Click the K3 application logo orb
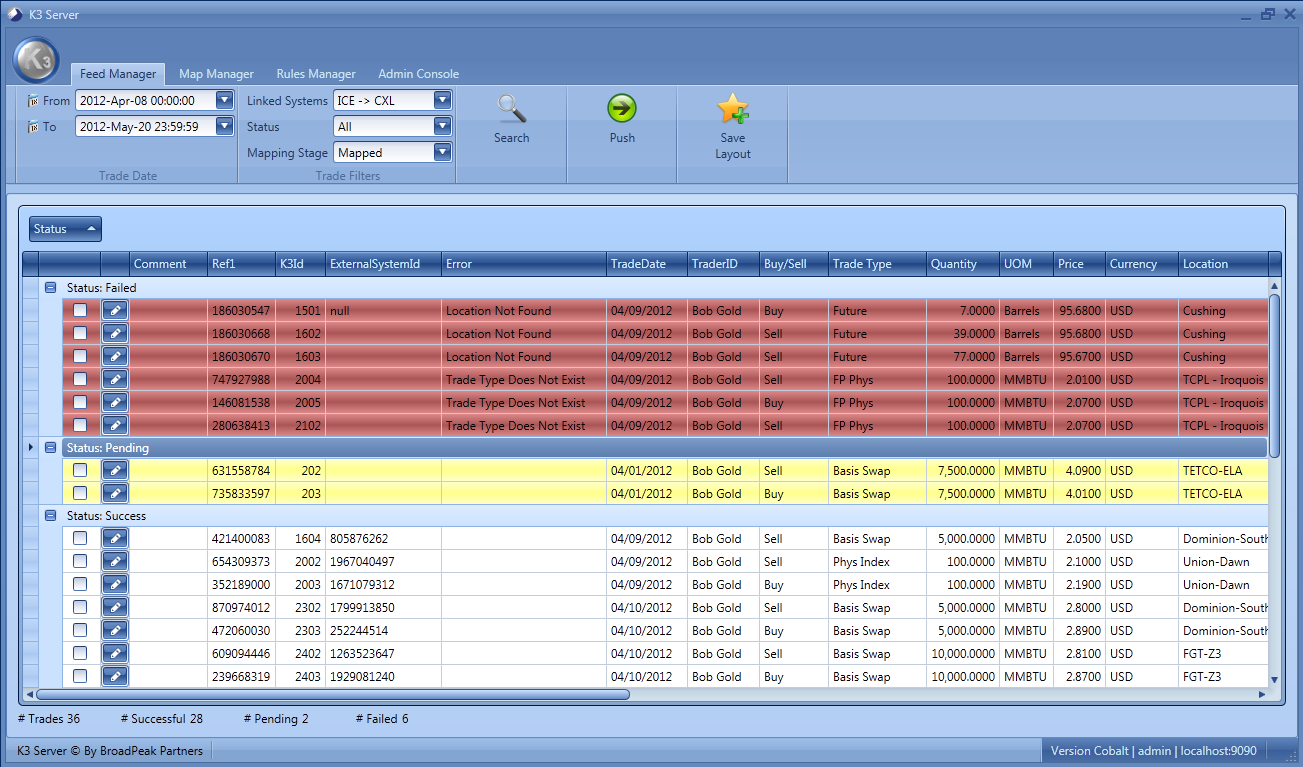This screenshot has height=767, width=1303. coord(36,60)
